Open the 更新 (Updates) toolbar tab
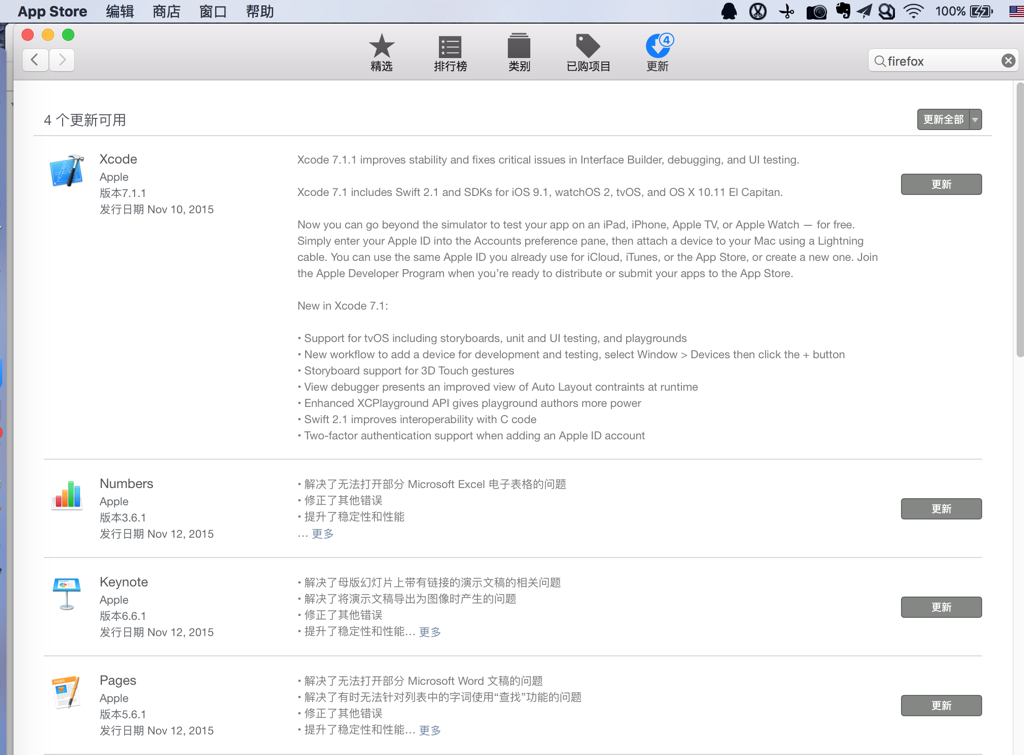This screenshot has width=1024, height=755. click(x=658, y=53)
